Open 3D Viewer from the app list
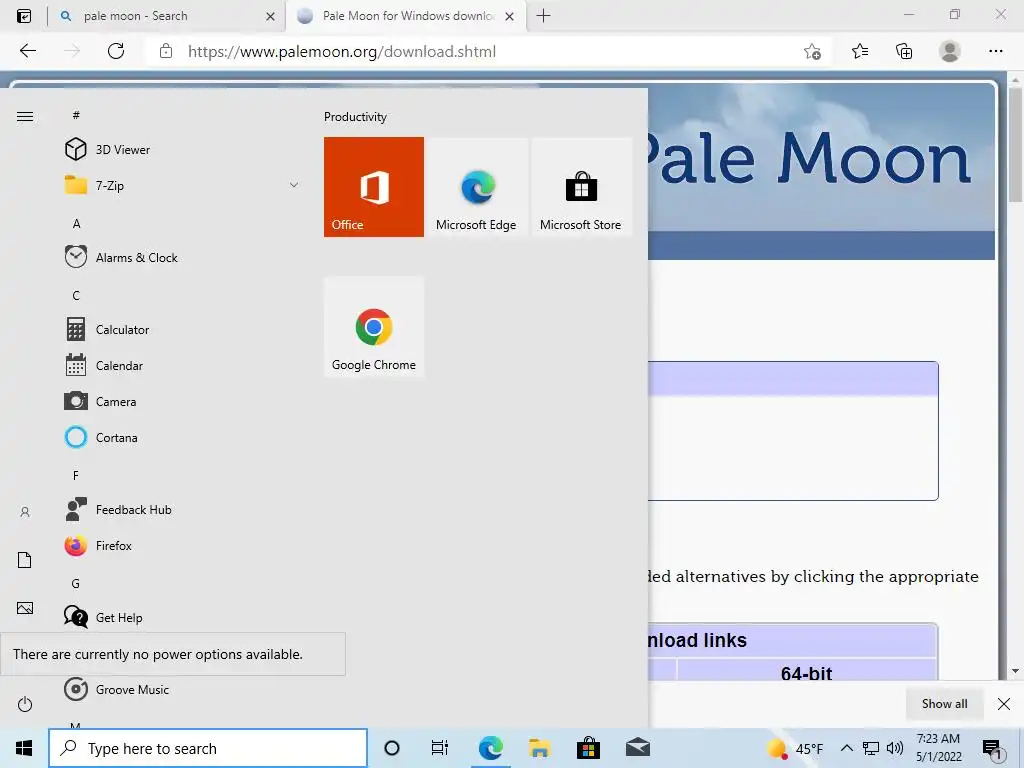This screenshot has width=1024, height=768. tap(183, 150)
